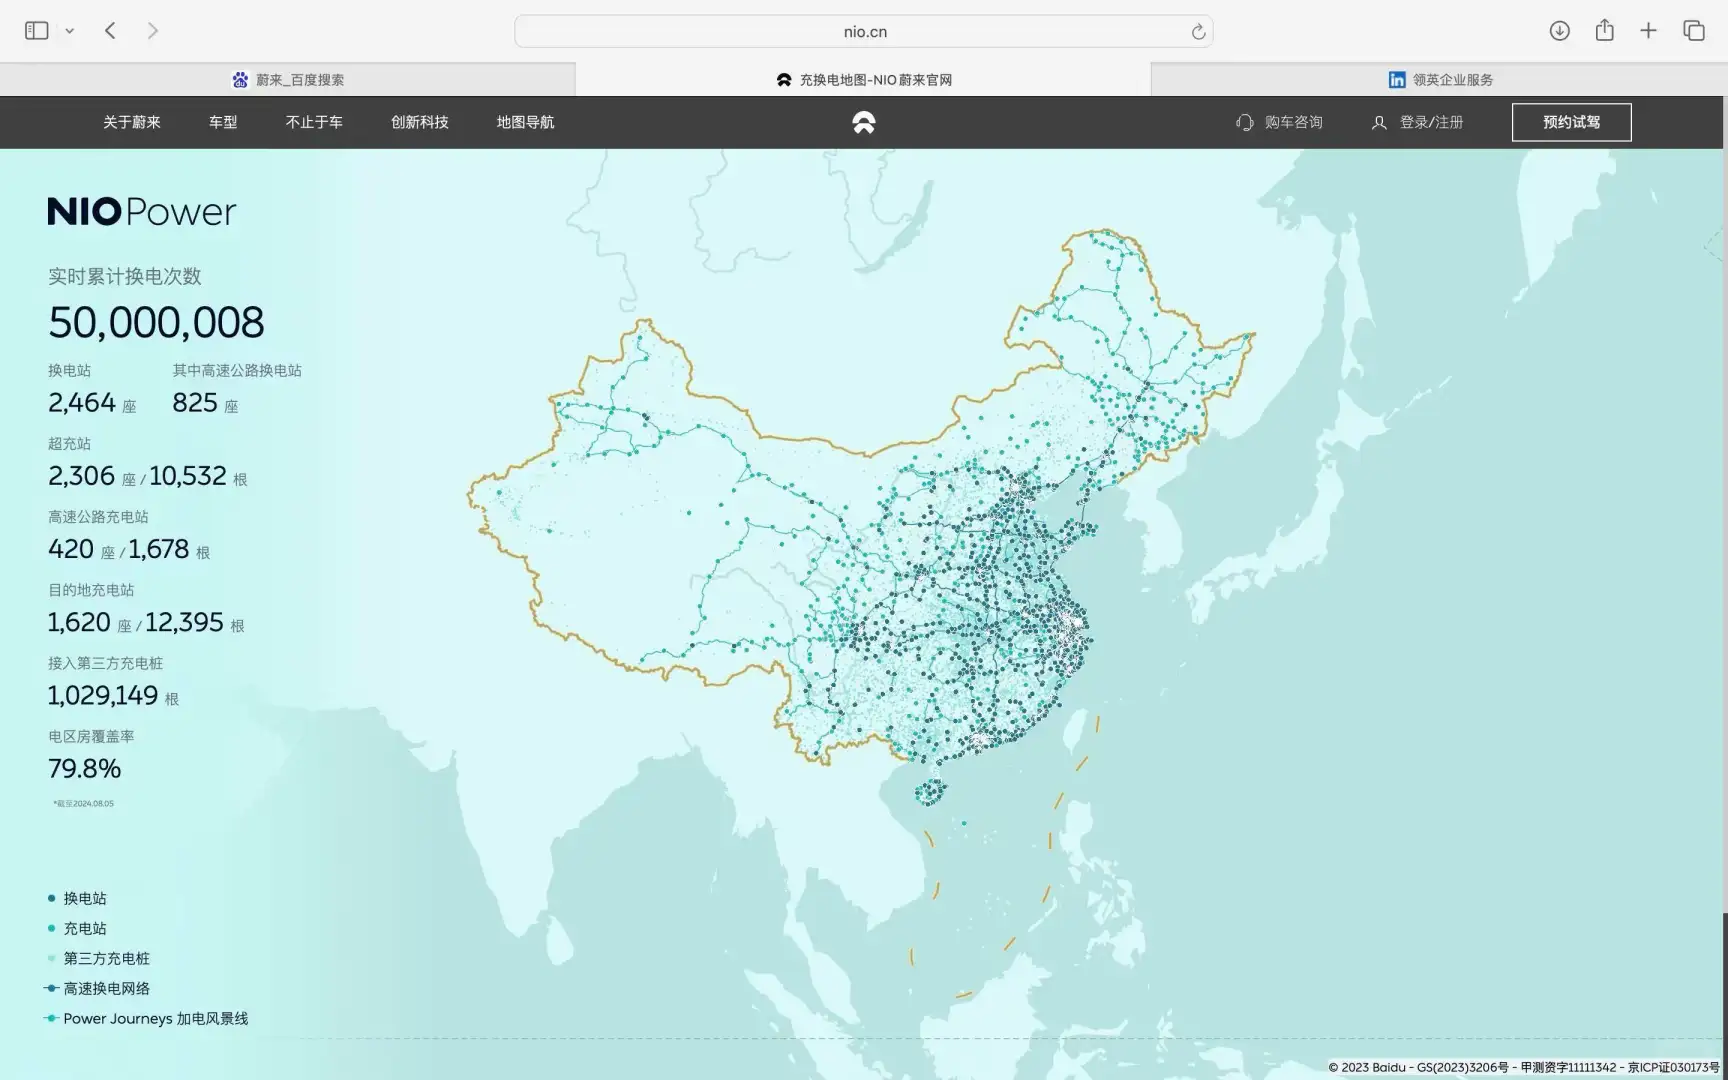This screenshot has width=1728, height=1080.
Task: Open the 不止于车 menu
Action: 314,122
